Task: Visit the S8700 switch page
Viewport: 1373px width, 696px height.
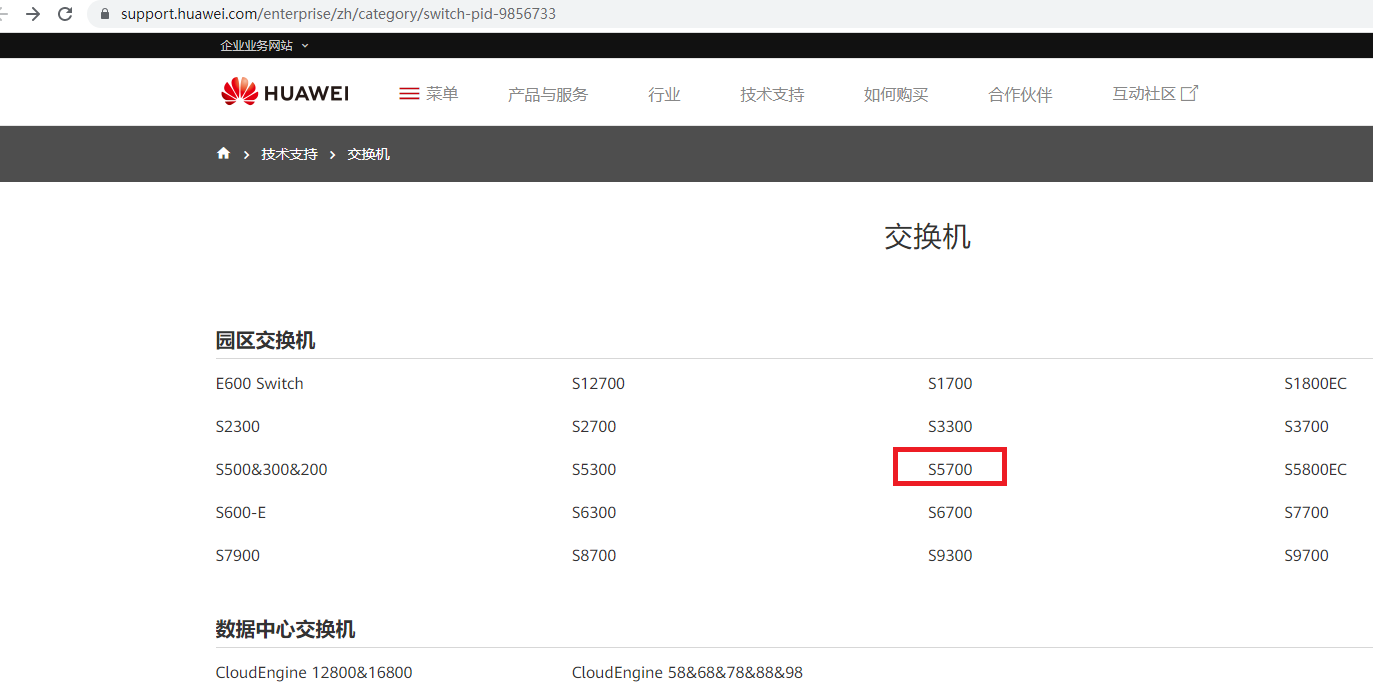Action: [594, 555]
